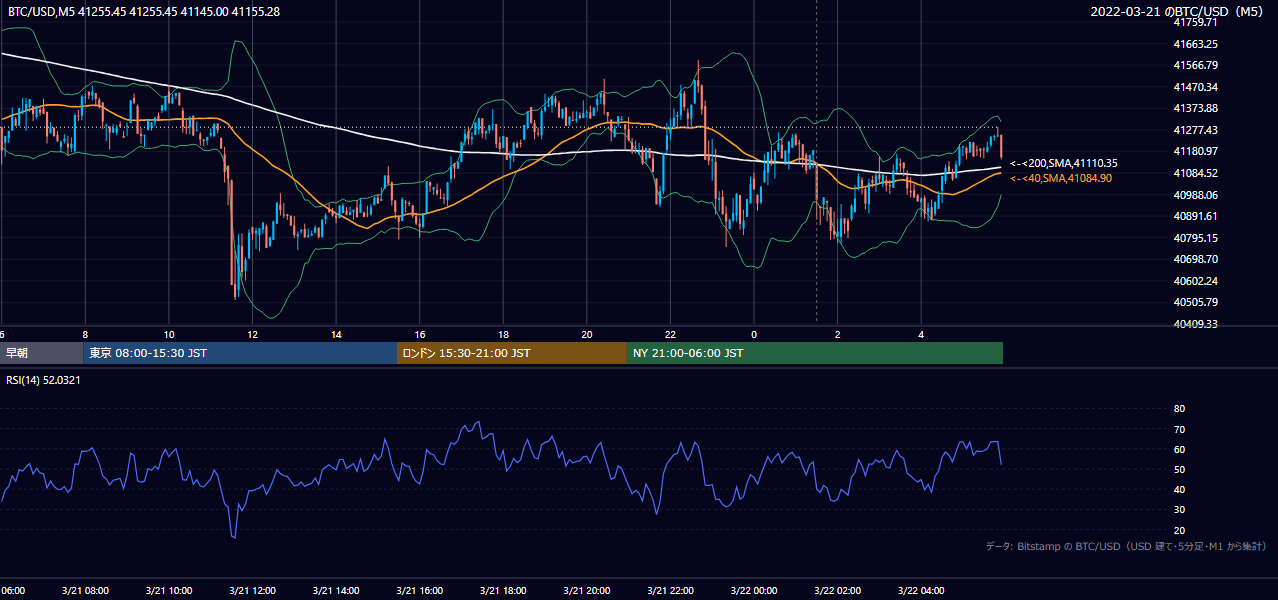Click the 3/22 00:00 time label
1278x600 pixels.
coord(754,591)
